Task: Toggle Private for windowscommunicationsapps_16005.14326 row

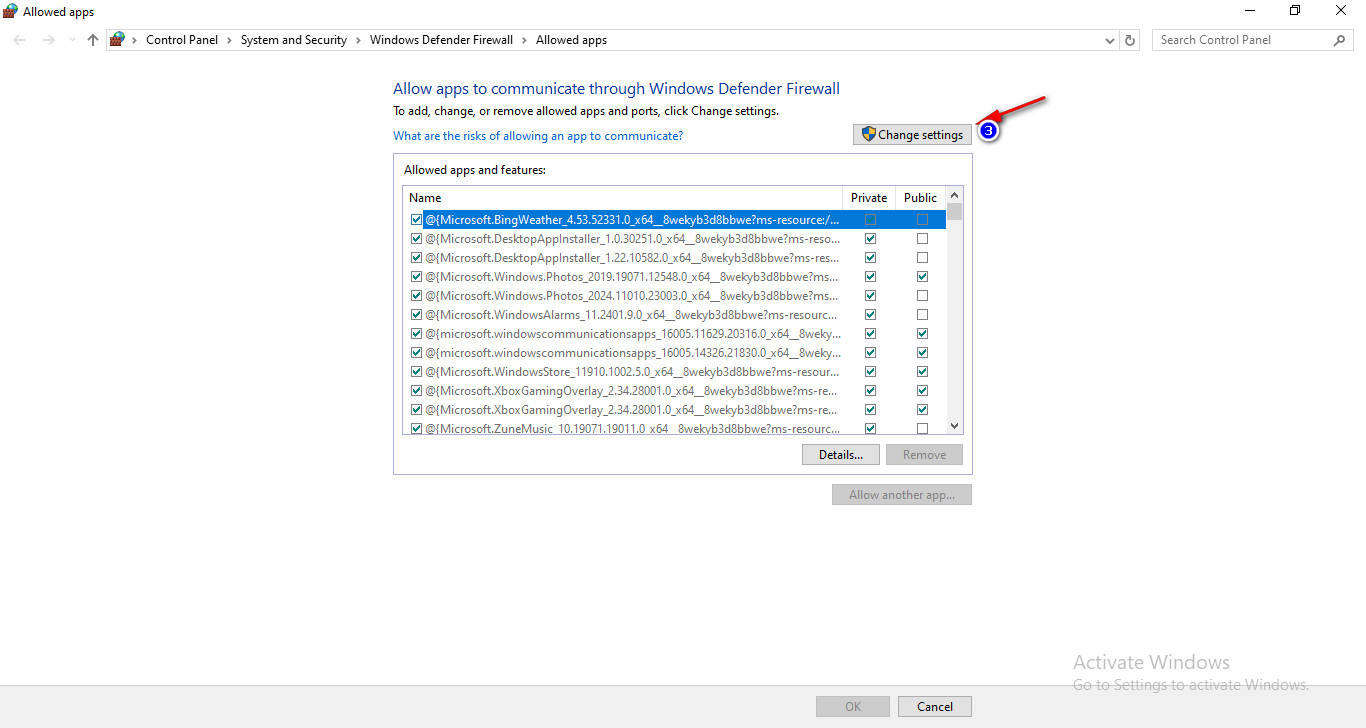Action: 870,353
